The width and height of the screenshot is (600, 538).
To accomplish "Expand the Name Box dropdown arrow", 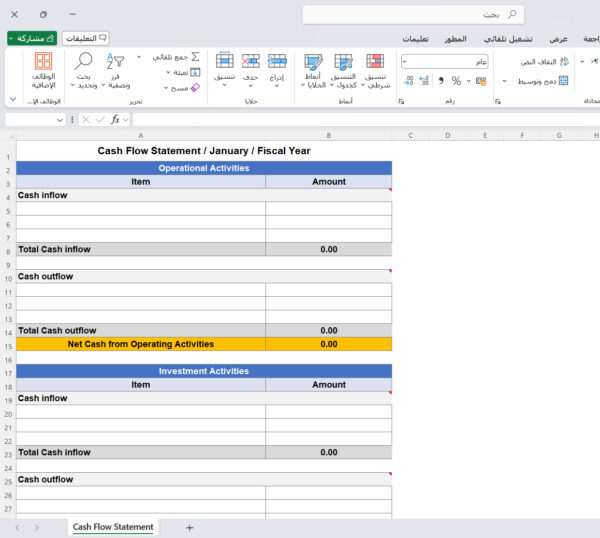I will click(60, 119).
